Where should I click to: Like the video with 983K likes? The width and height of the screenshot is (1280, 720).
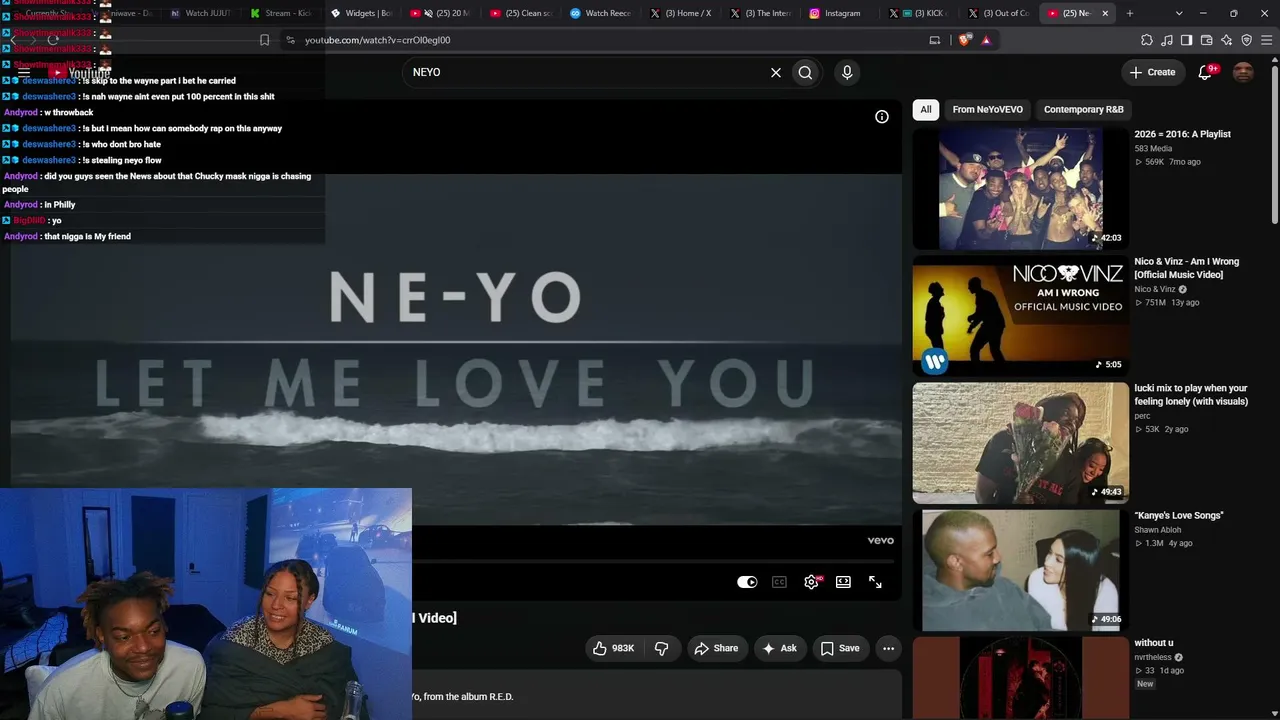(614, 648)
